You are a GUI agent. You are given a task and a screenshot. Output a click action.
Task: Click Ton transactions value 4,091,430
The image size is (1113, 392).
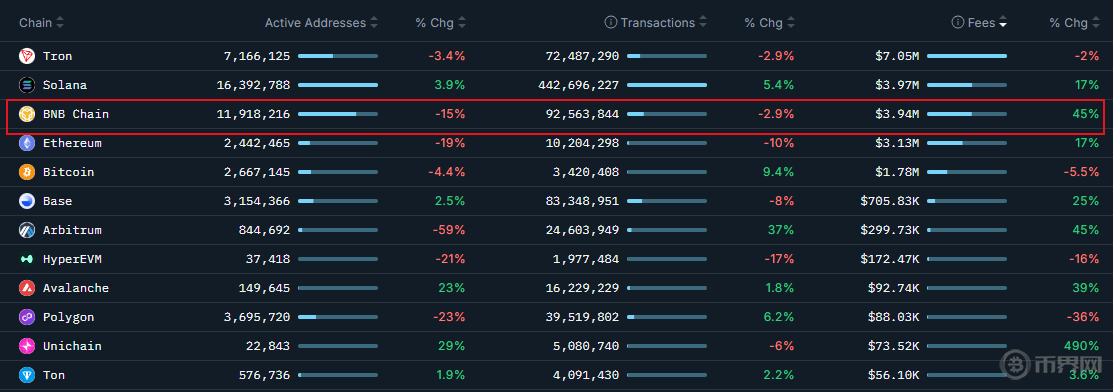(x=586, y=375)
